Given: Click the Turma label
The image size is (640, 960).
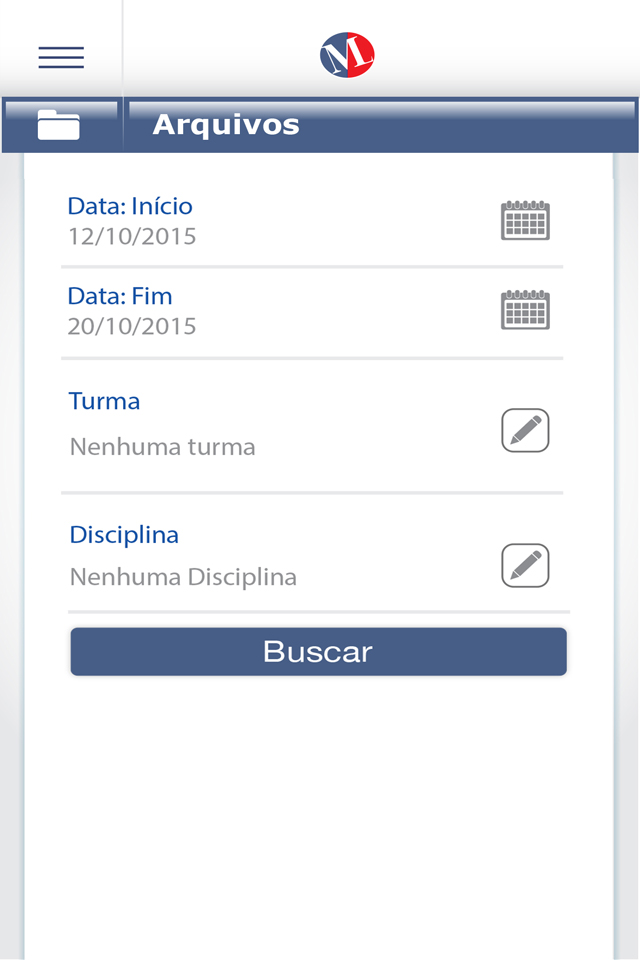Looking at the screenshot, I should (x=104, y=402).
